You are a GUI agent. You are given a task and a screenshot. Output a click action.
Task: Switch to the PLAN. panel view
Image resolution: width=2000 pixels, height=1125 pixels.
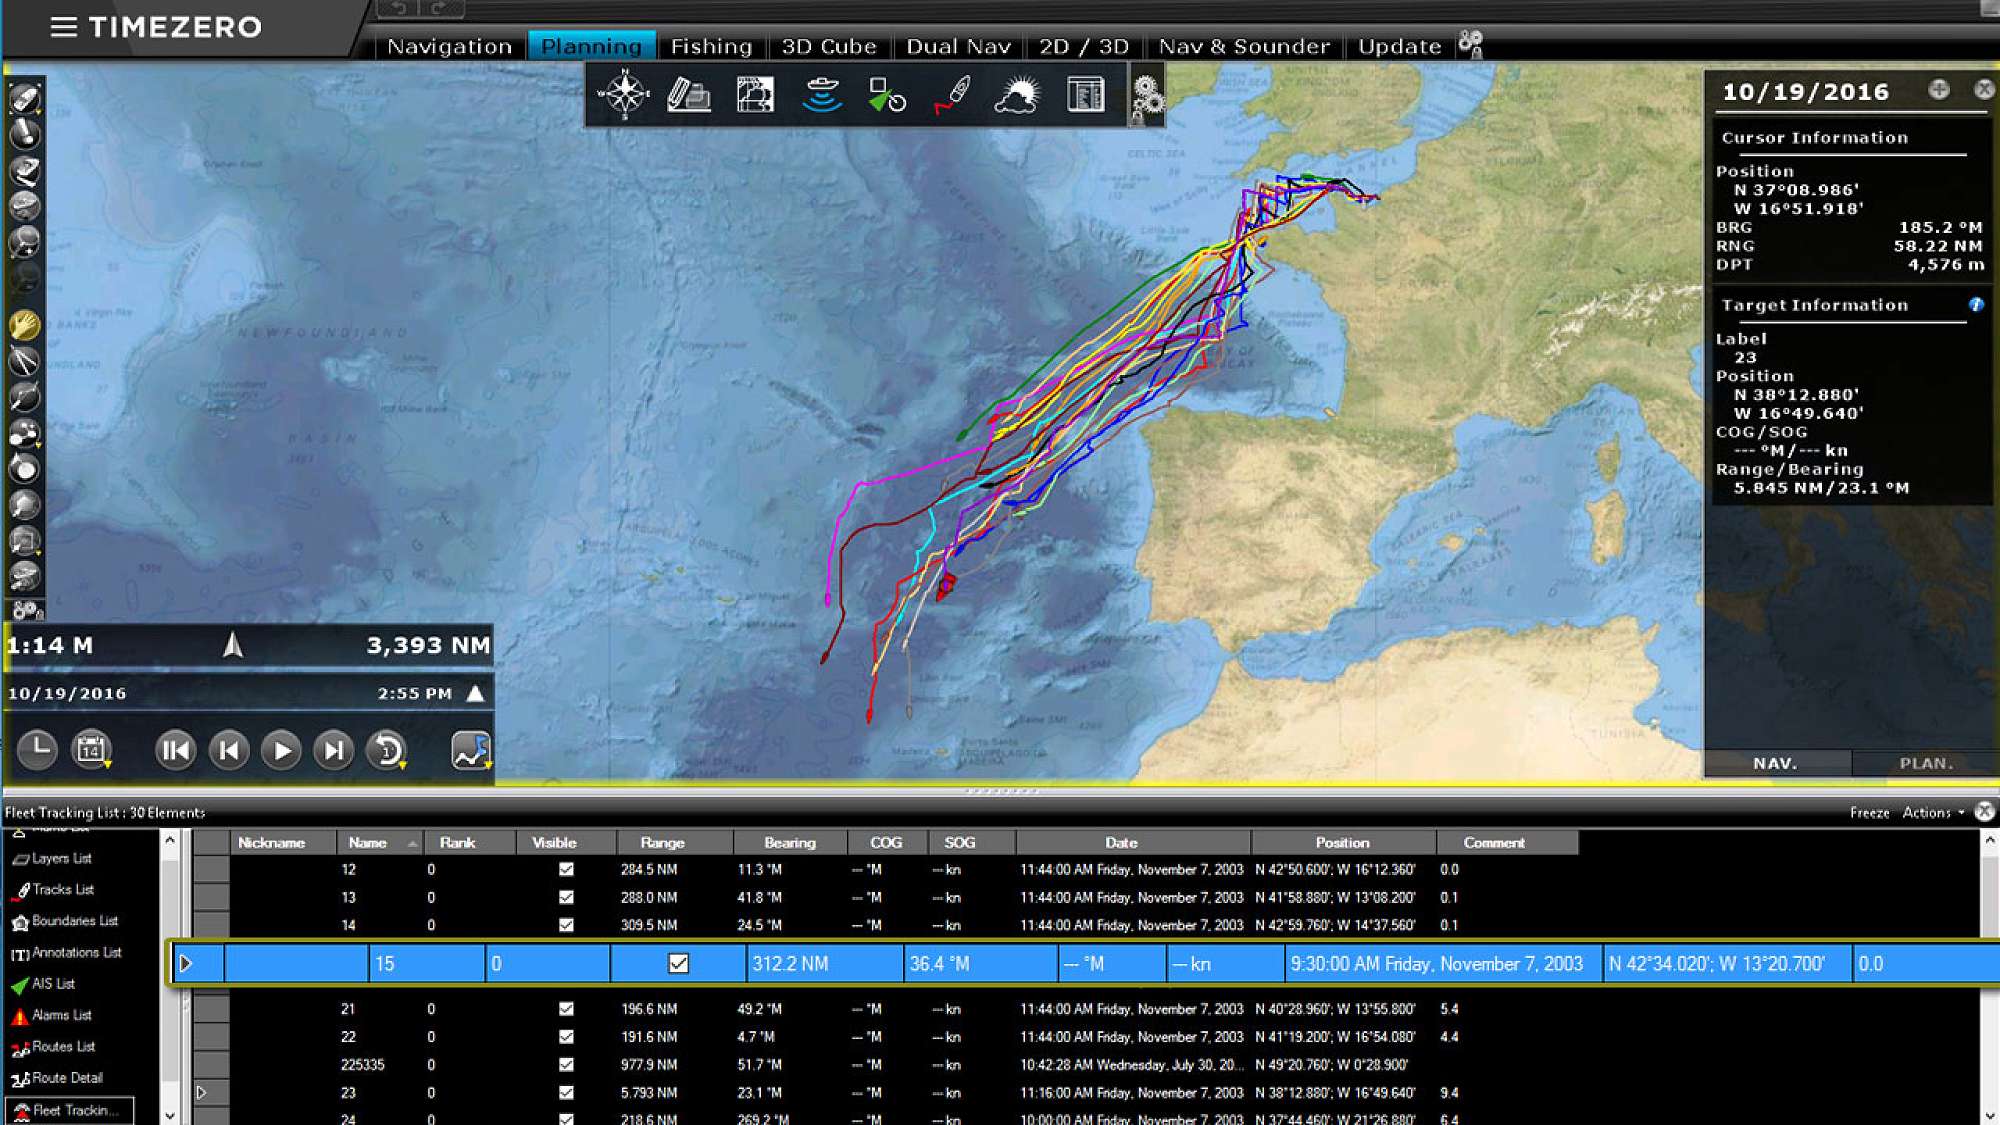(1925, 763)
